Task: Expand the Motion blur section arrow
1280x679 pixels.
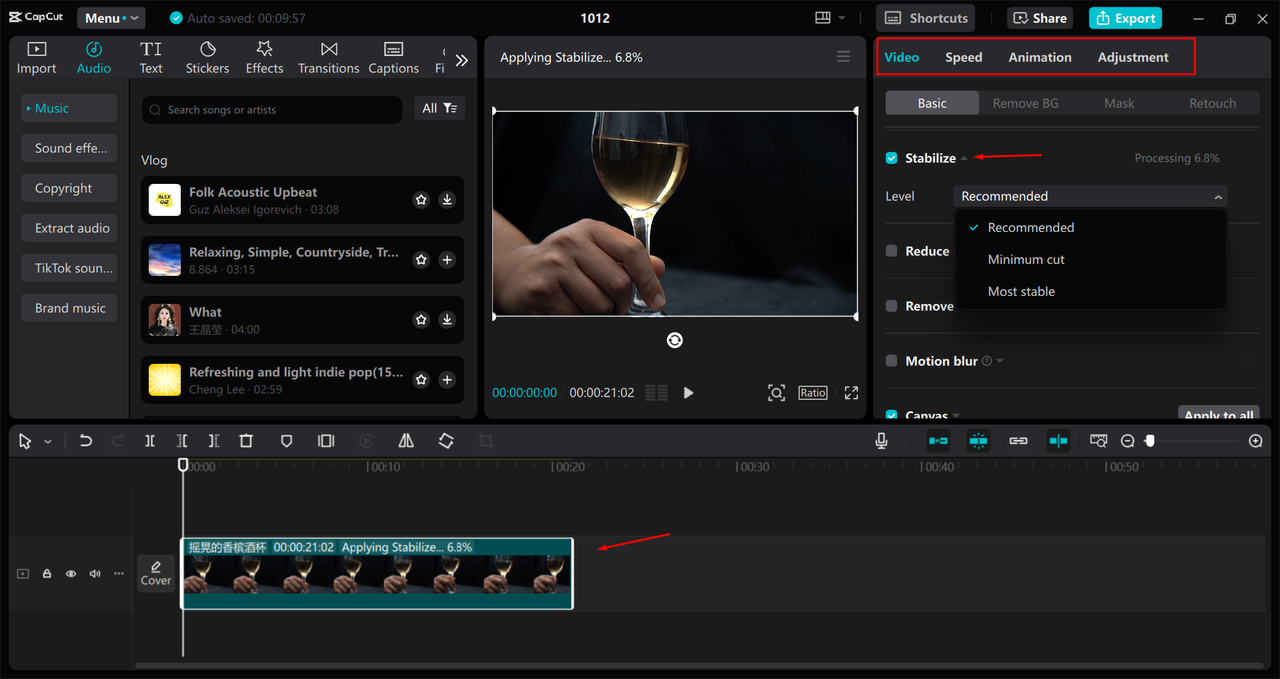Action: tap(1000, 361)
